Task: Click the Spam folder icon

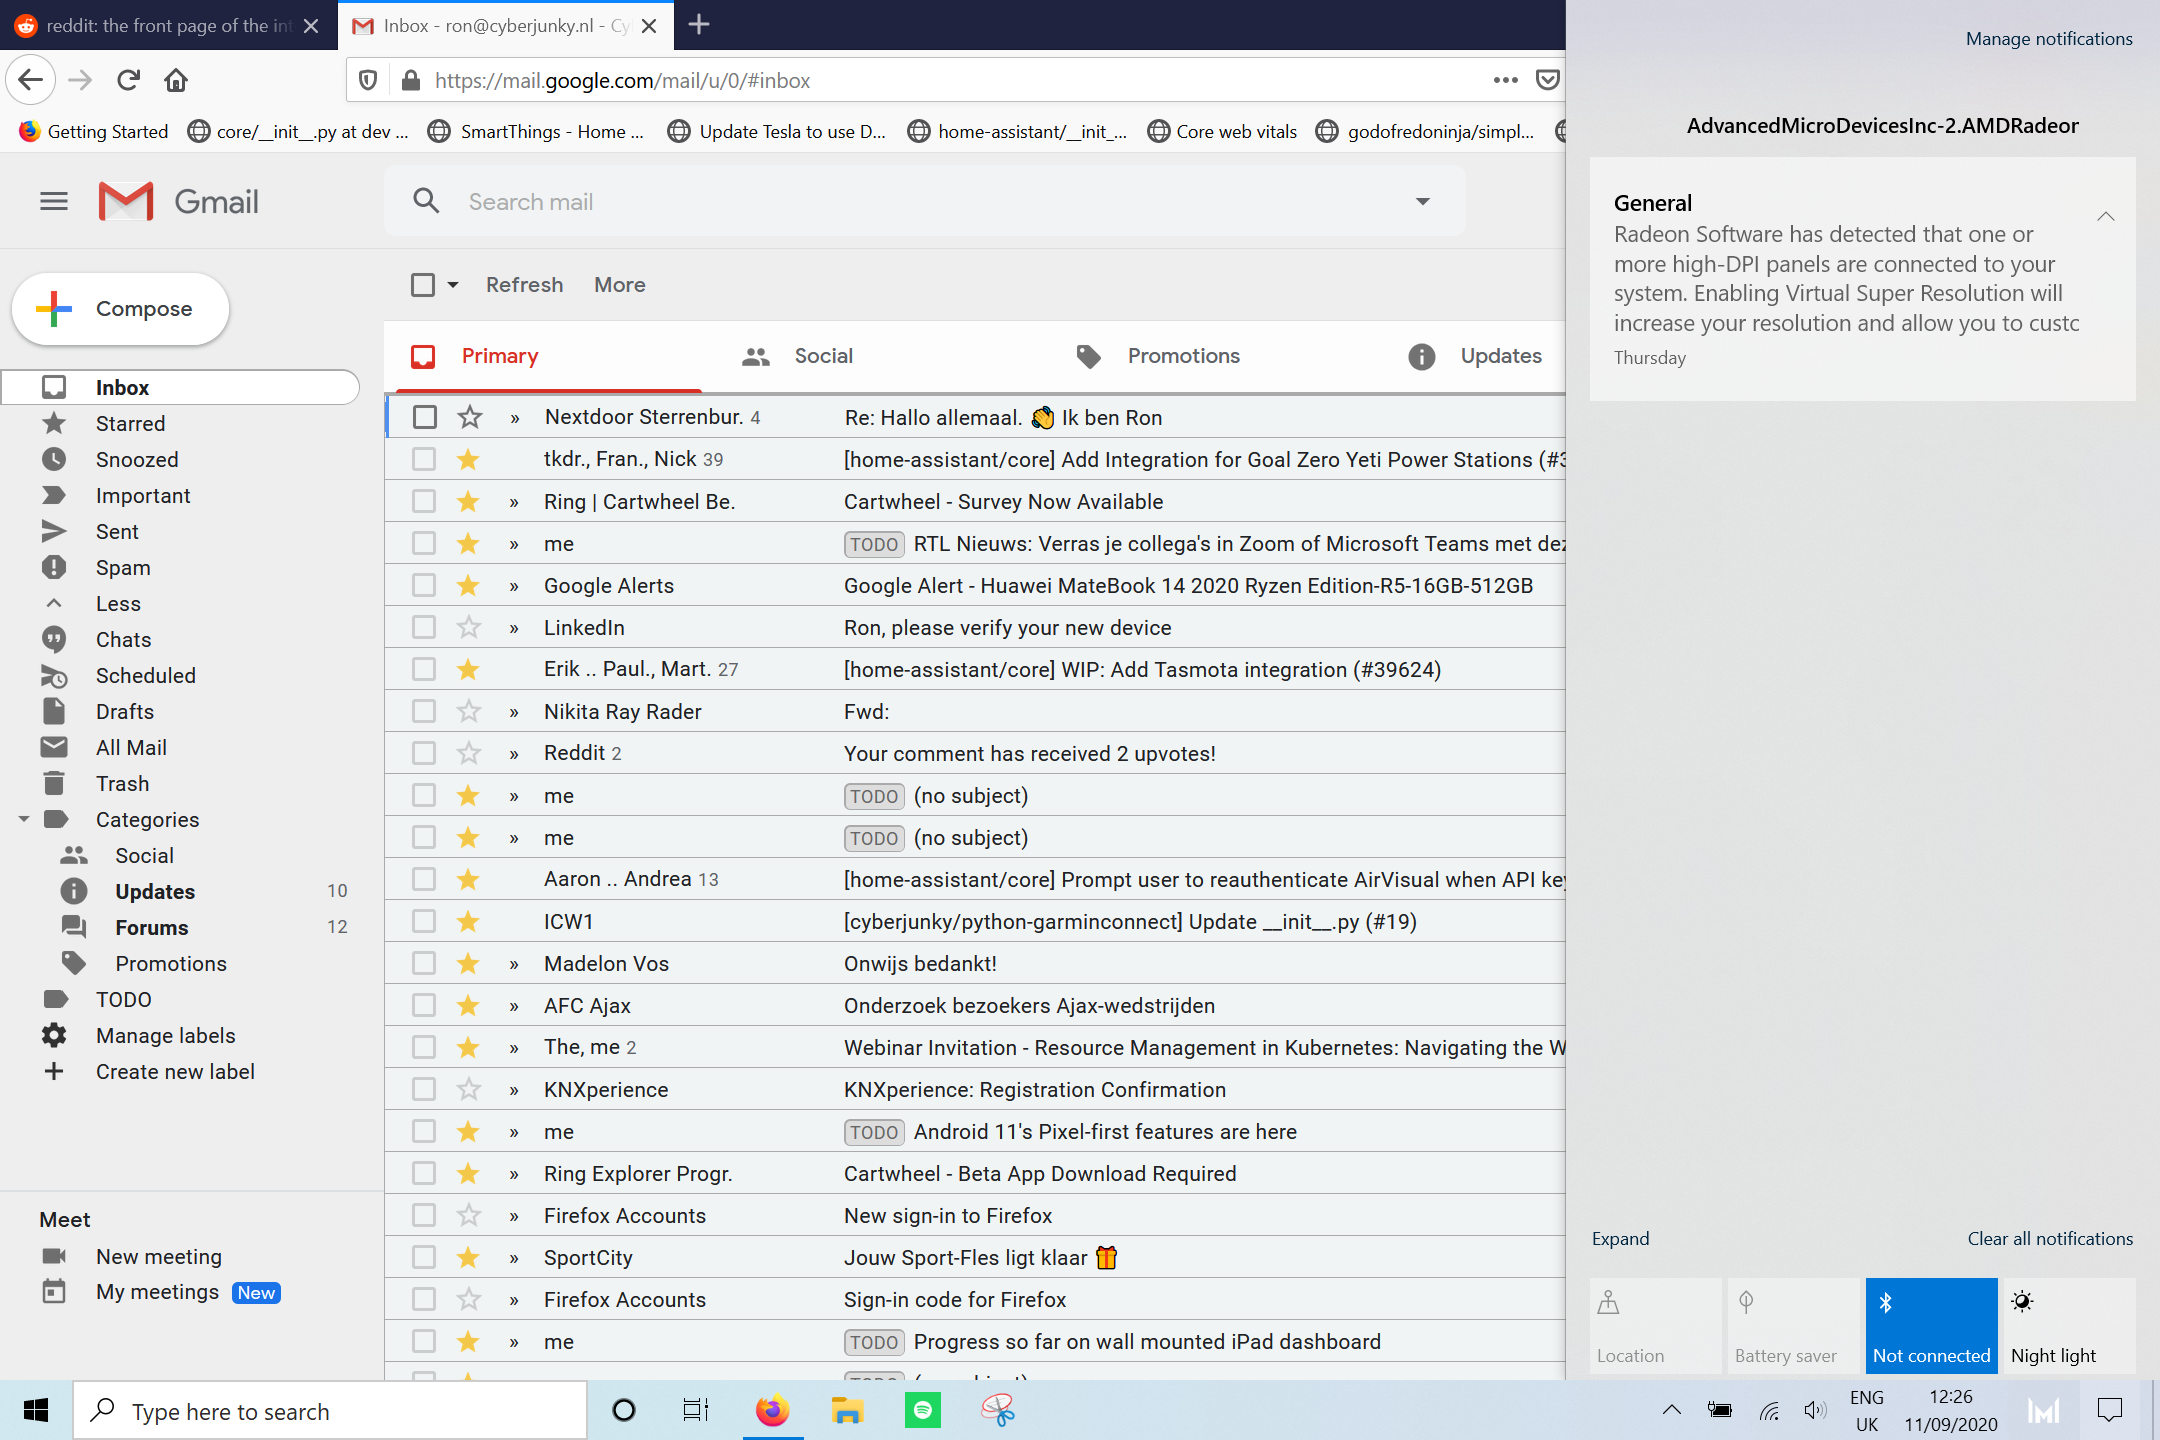Action: 54,568
